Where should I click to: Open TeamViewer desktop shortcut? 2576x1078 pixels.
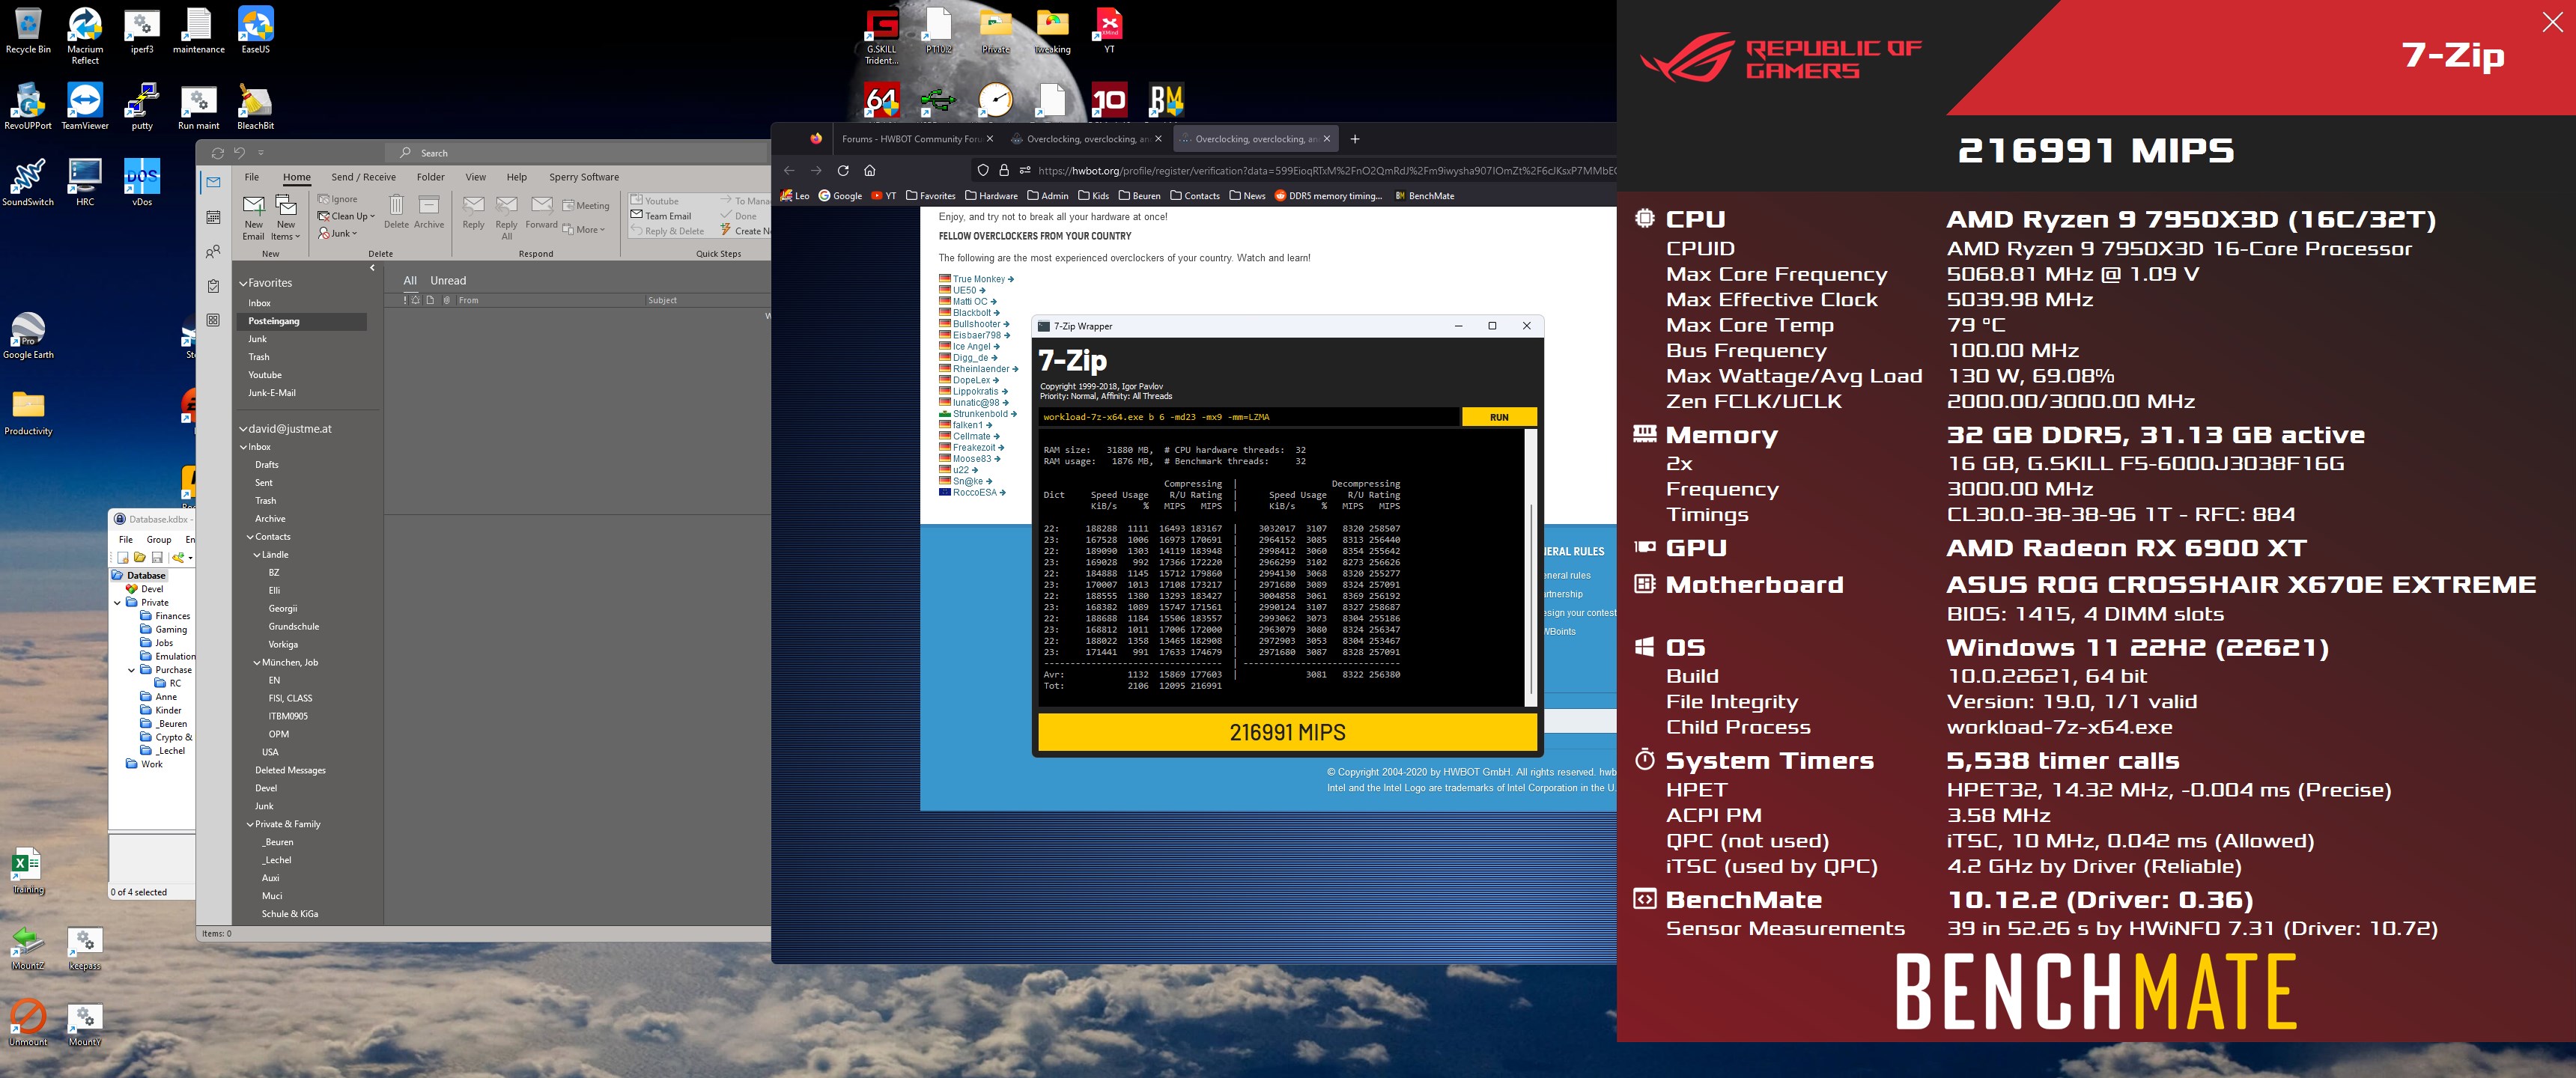pyautogui.click(x=85, y=106)
